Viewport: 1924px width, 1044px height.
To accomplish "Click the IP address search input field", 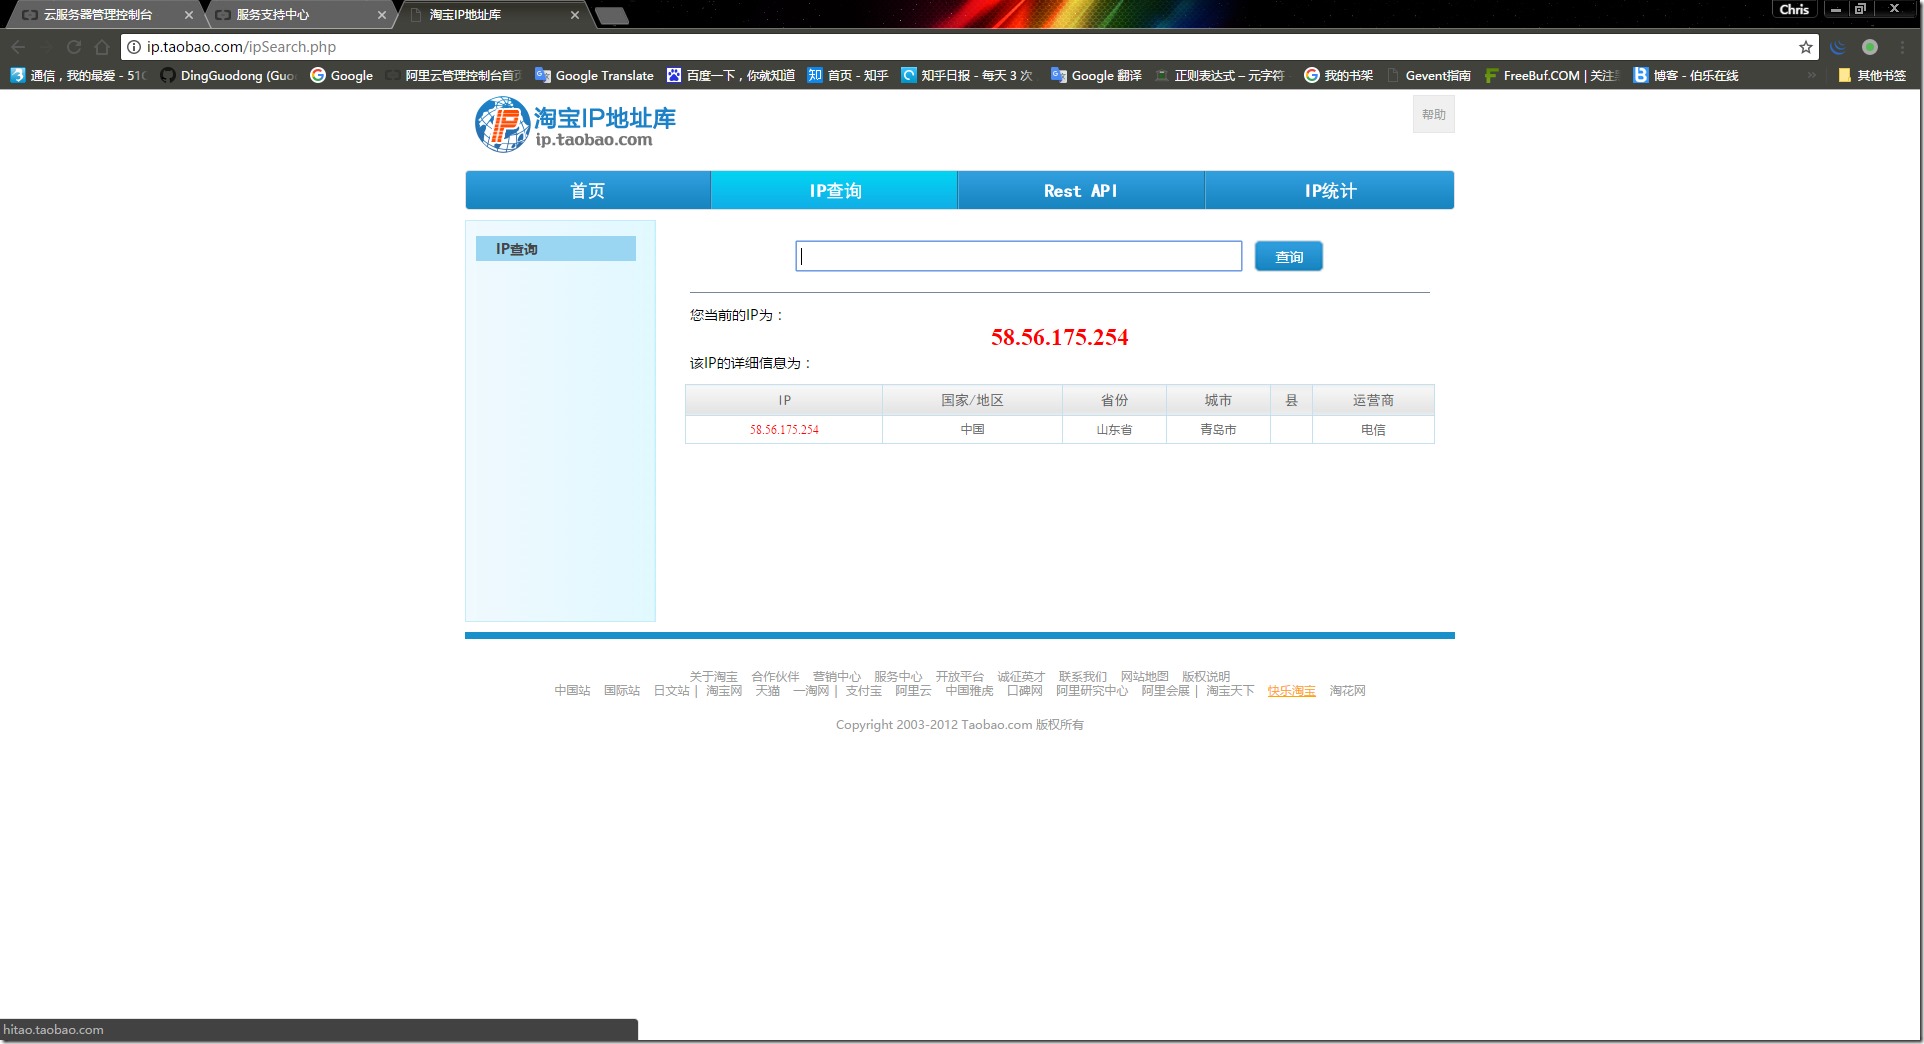I will tap(1019, 256).
